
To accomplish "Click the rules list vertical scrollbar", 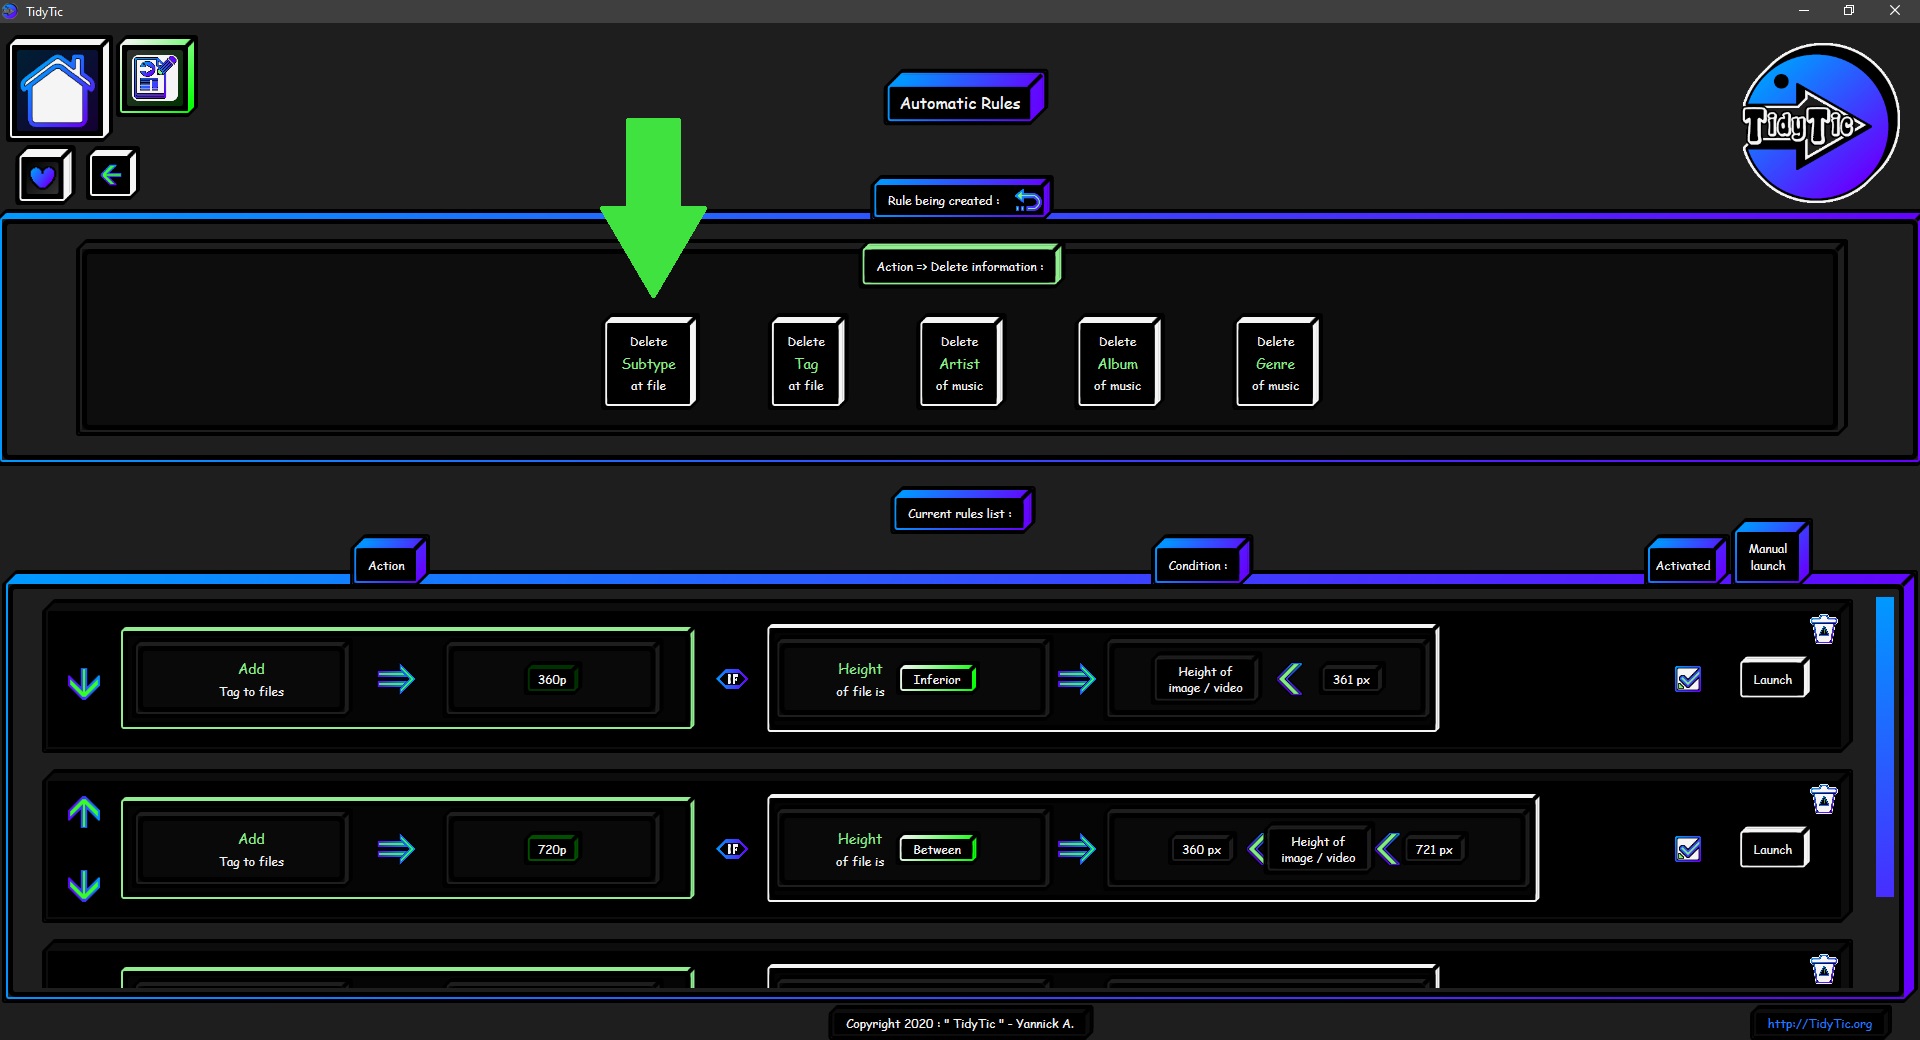I will [1884, 746].
